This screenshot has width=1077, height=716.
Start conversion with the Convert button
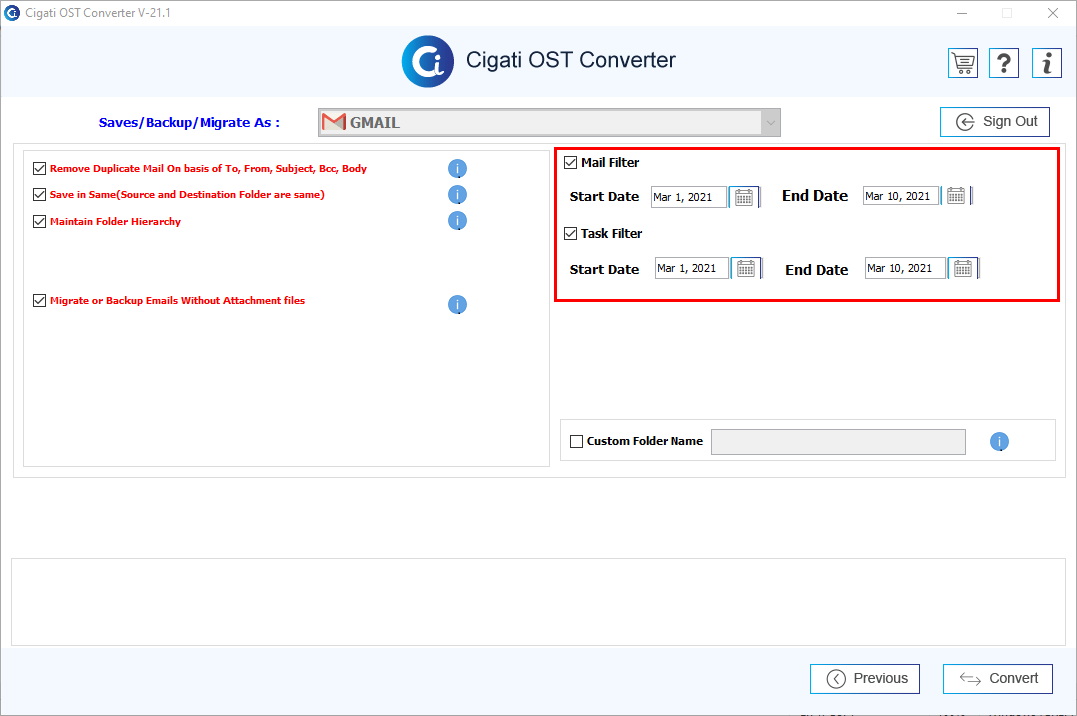tap(997, 679)
